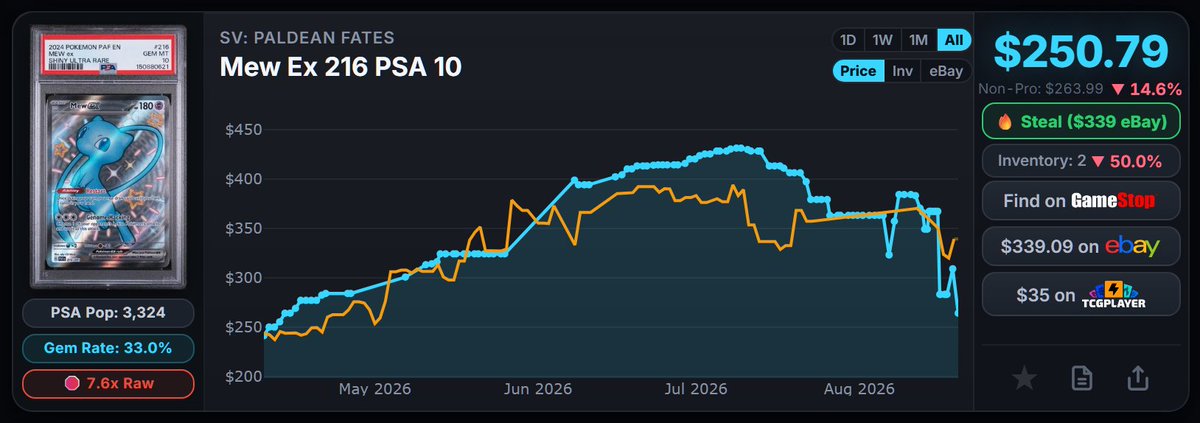This screenshot has width=1200, height=423.
Task: Open the $35 on TCGplayer listing
Action: point(1079,294)
